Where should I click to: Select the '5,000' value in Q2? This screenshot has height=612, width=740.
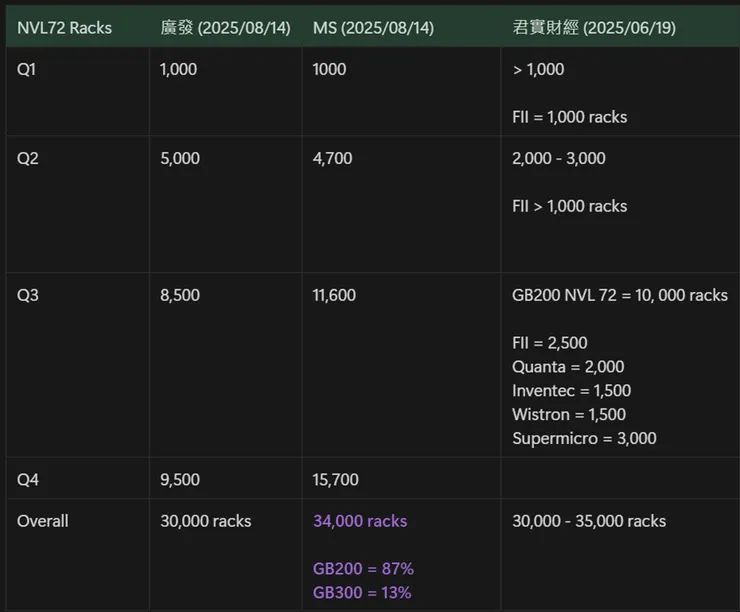pyautogui.click(x=180, y=158)
